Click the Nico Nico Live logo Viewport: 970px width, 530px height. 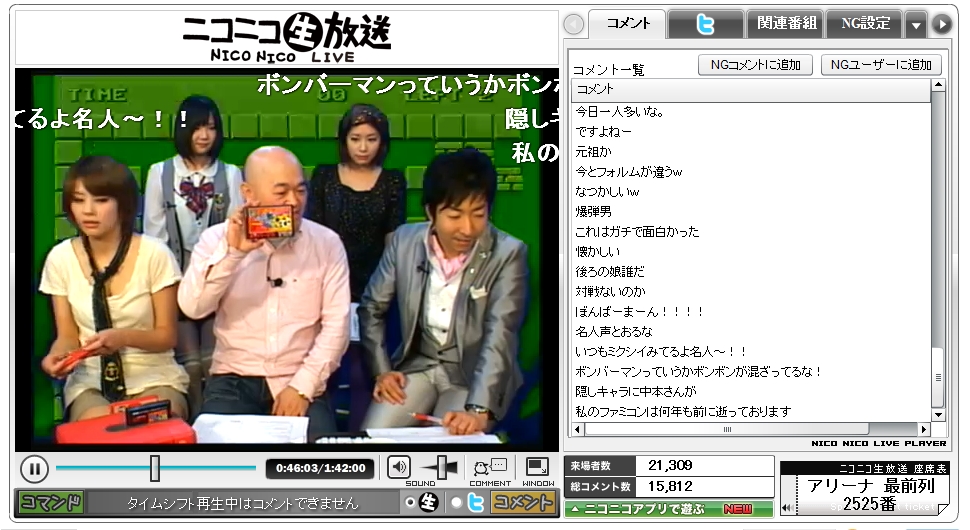tap(286, 37)
